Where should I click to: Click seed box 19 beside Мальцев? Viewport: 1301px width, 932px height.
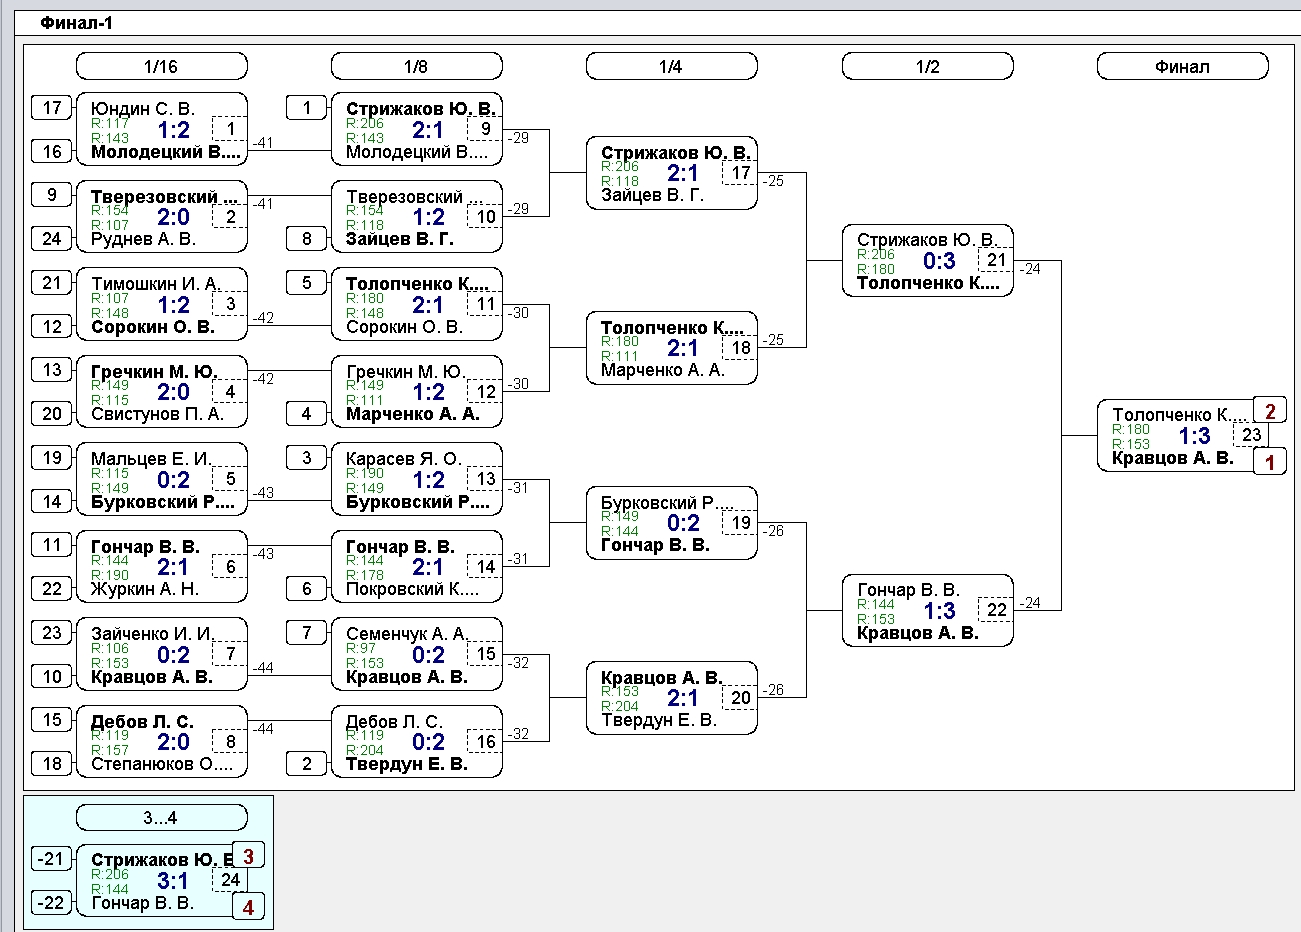52,458
